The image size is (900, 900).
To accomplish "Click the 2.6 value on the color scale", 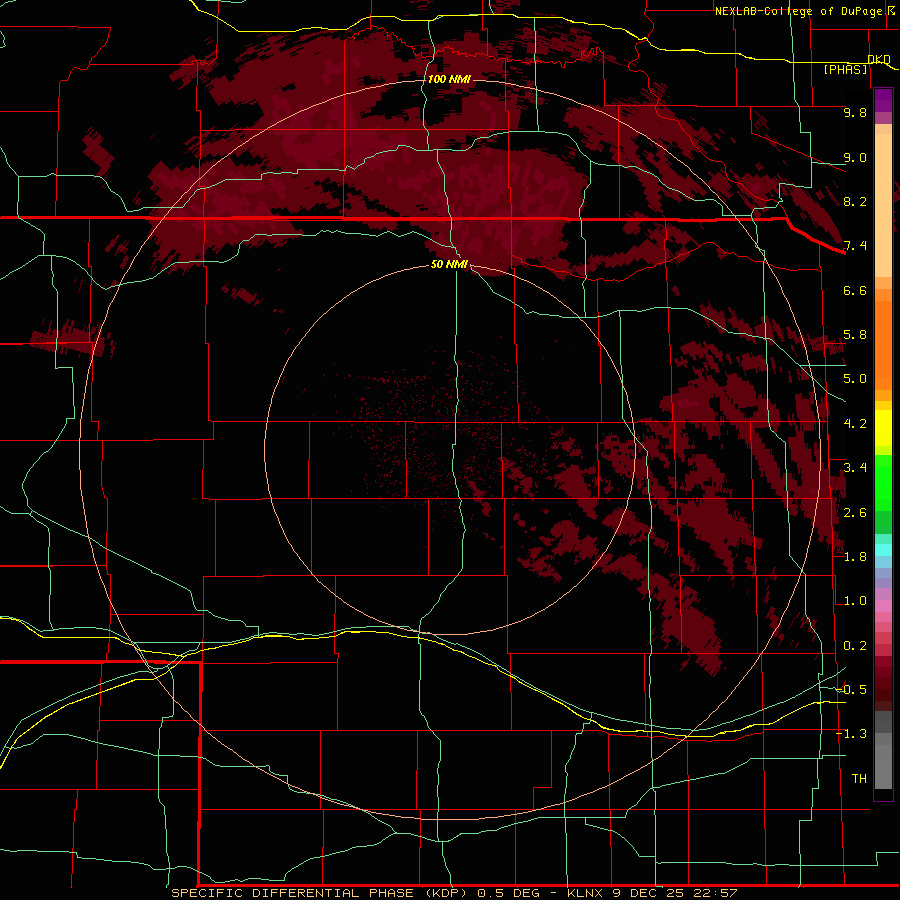I will 855,513.
